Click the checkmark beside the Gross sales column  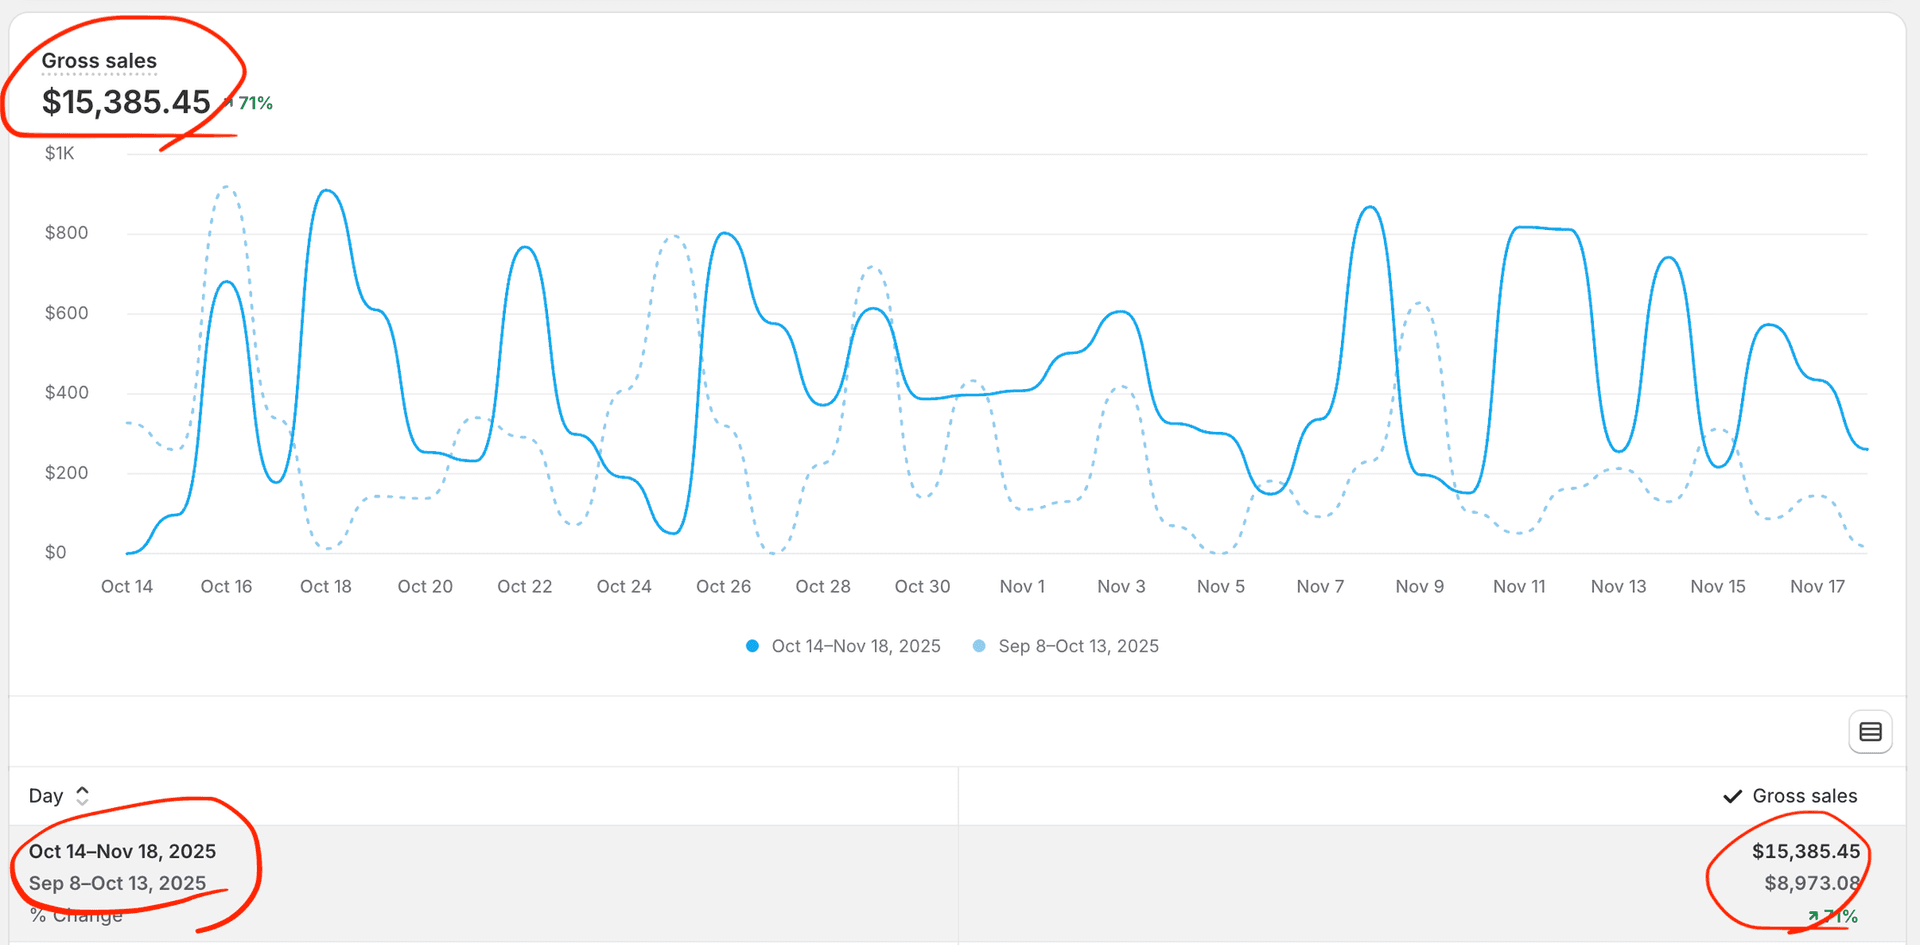pos(1732,795)
